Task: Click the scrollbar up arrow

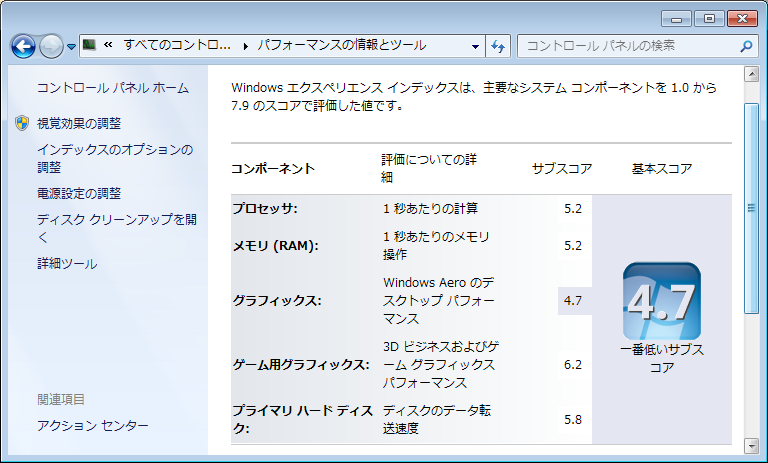Action: coord(751,74)
